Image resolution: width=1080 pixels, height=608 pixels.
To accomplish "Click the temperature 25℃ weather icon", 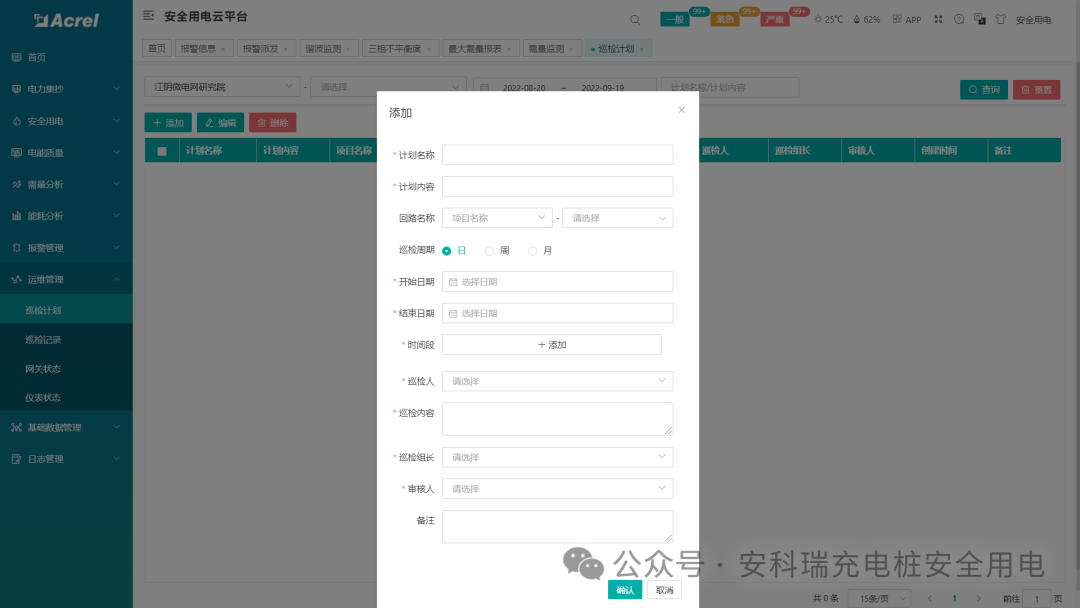I will click(x=818, y=19).
